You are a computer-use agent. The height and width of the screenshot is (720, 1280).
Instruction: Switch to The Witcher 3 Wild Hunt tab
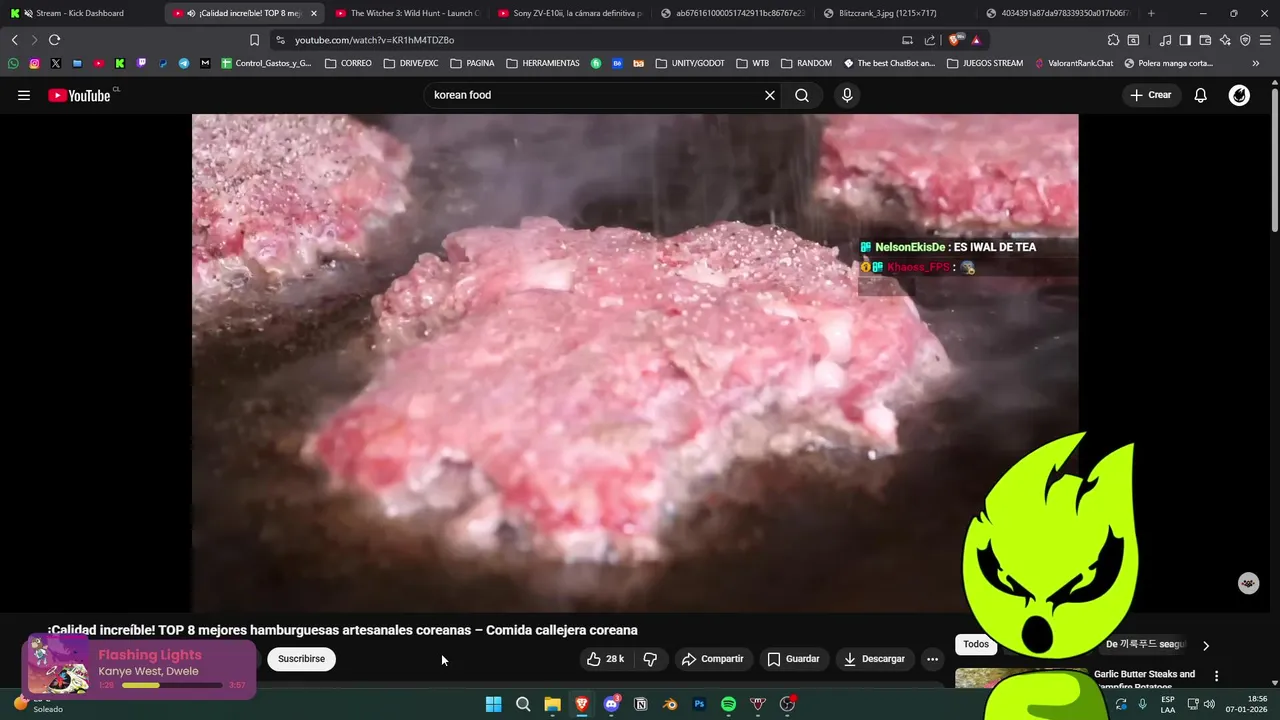click(x=407, y=13)
